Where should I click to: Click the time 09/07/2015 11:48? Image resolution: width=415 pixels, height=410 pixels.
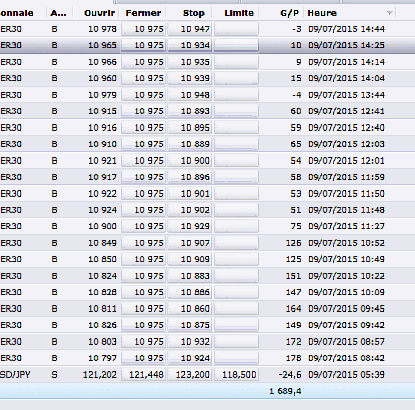point(346,210)
